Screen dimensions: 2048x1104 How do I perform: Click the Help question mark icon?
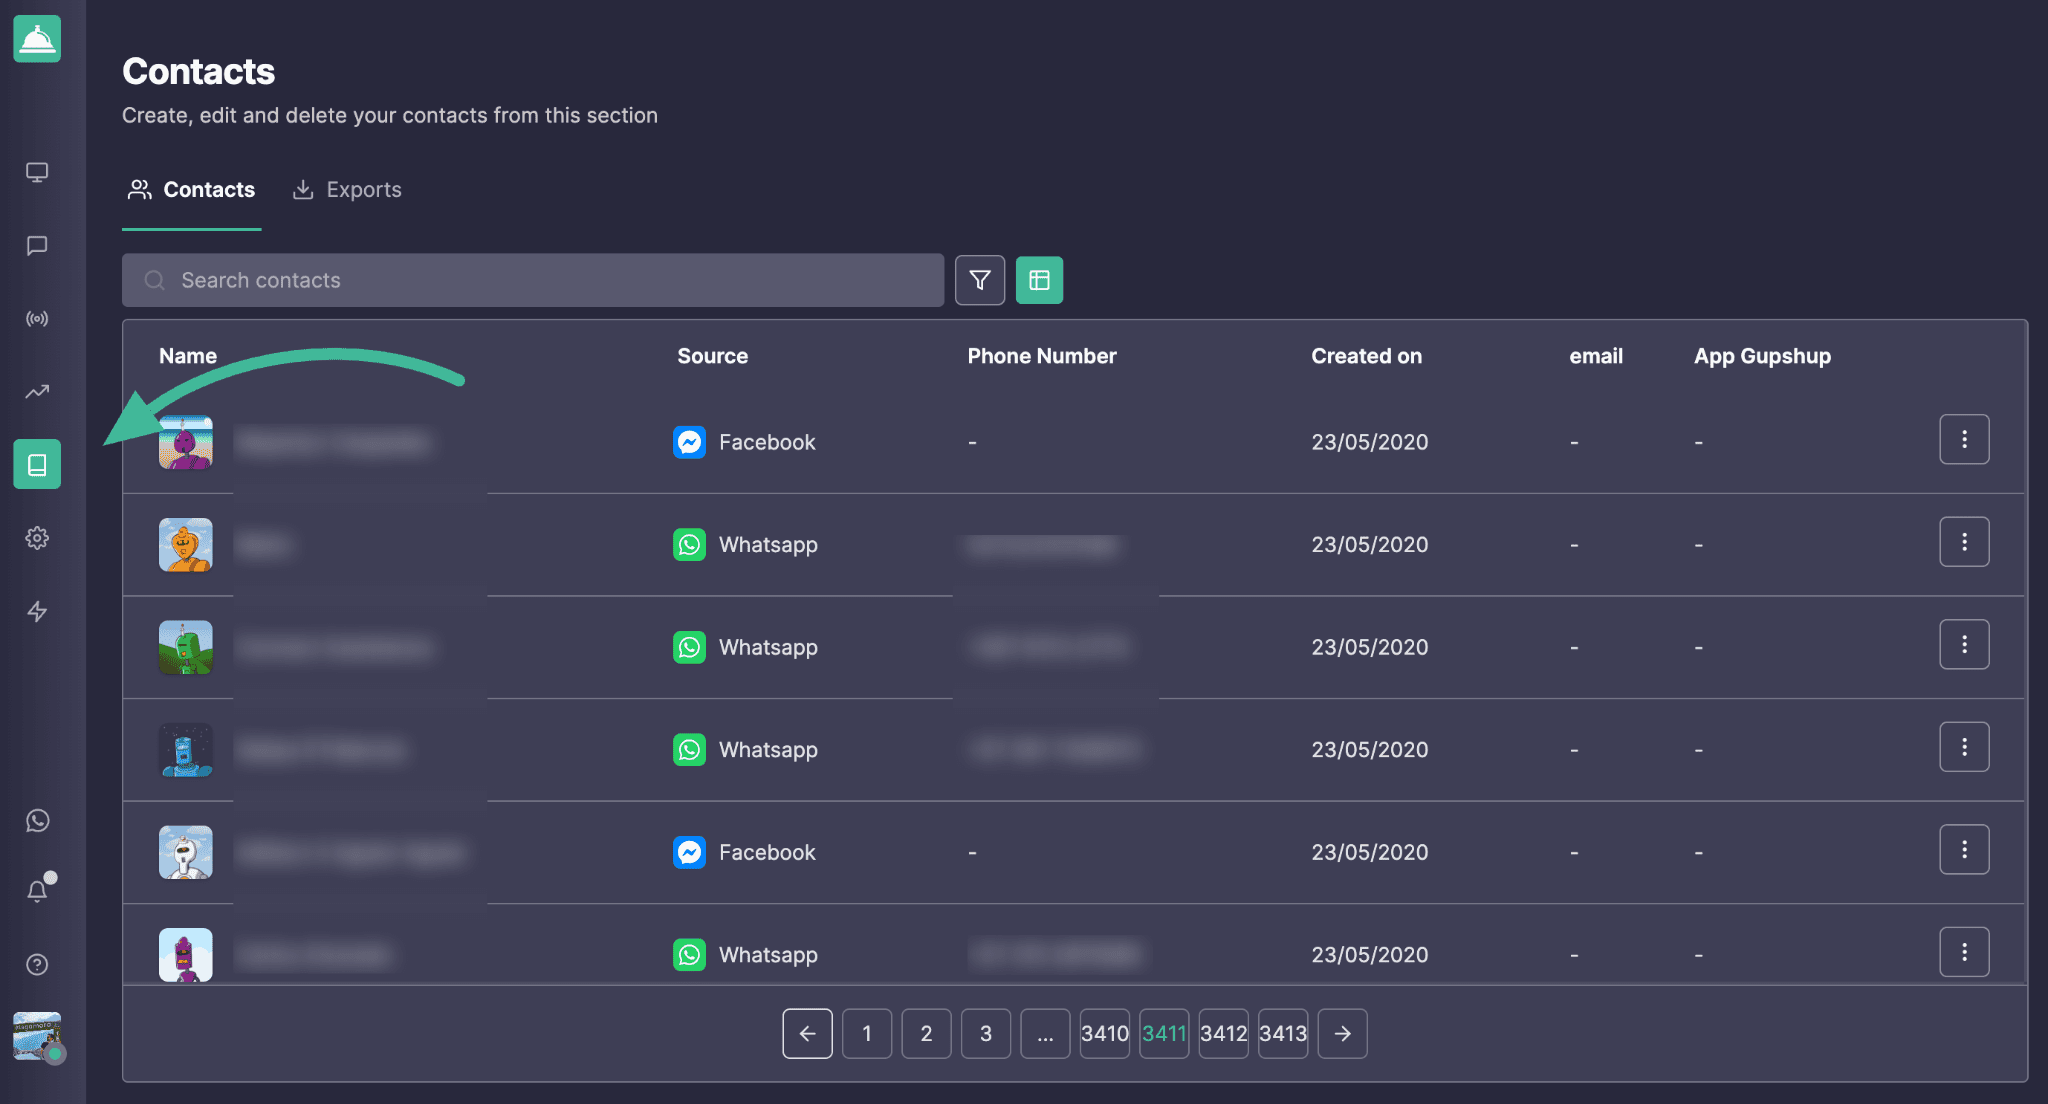tap(37, 964)
